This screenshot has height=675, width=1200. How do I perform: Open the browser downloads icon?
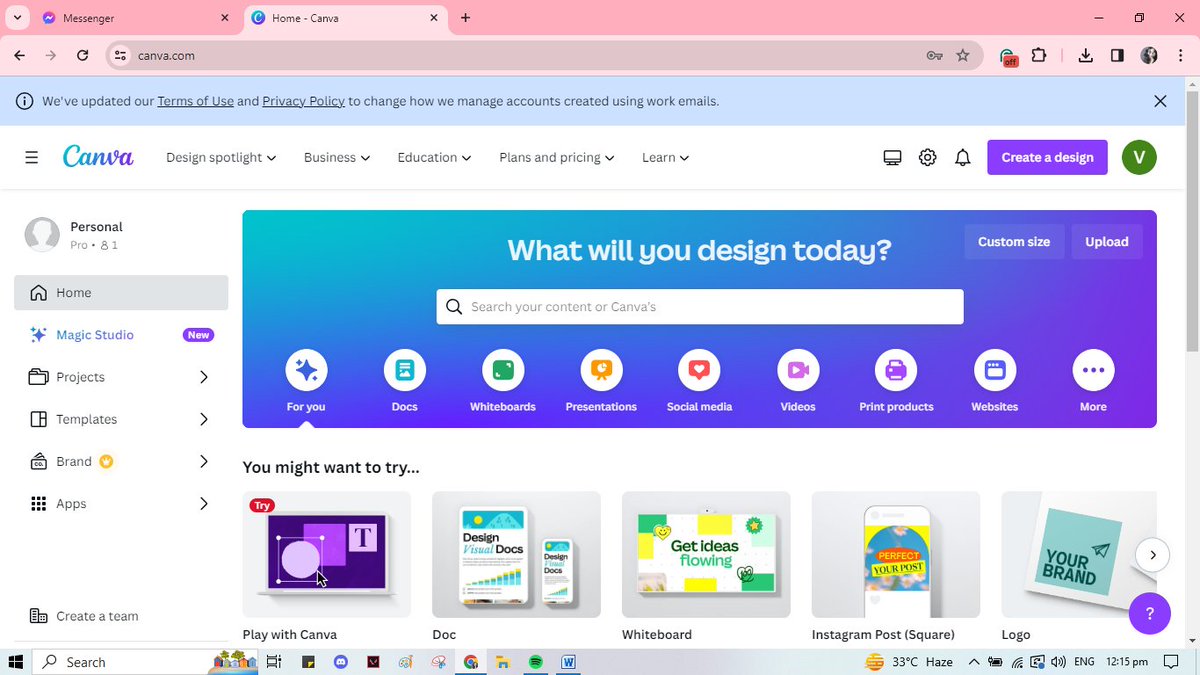pos(1086,56)
